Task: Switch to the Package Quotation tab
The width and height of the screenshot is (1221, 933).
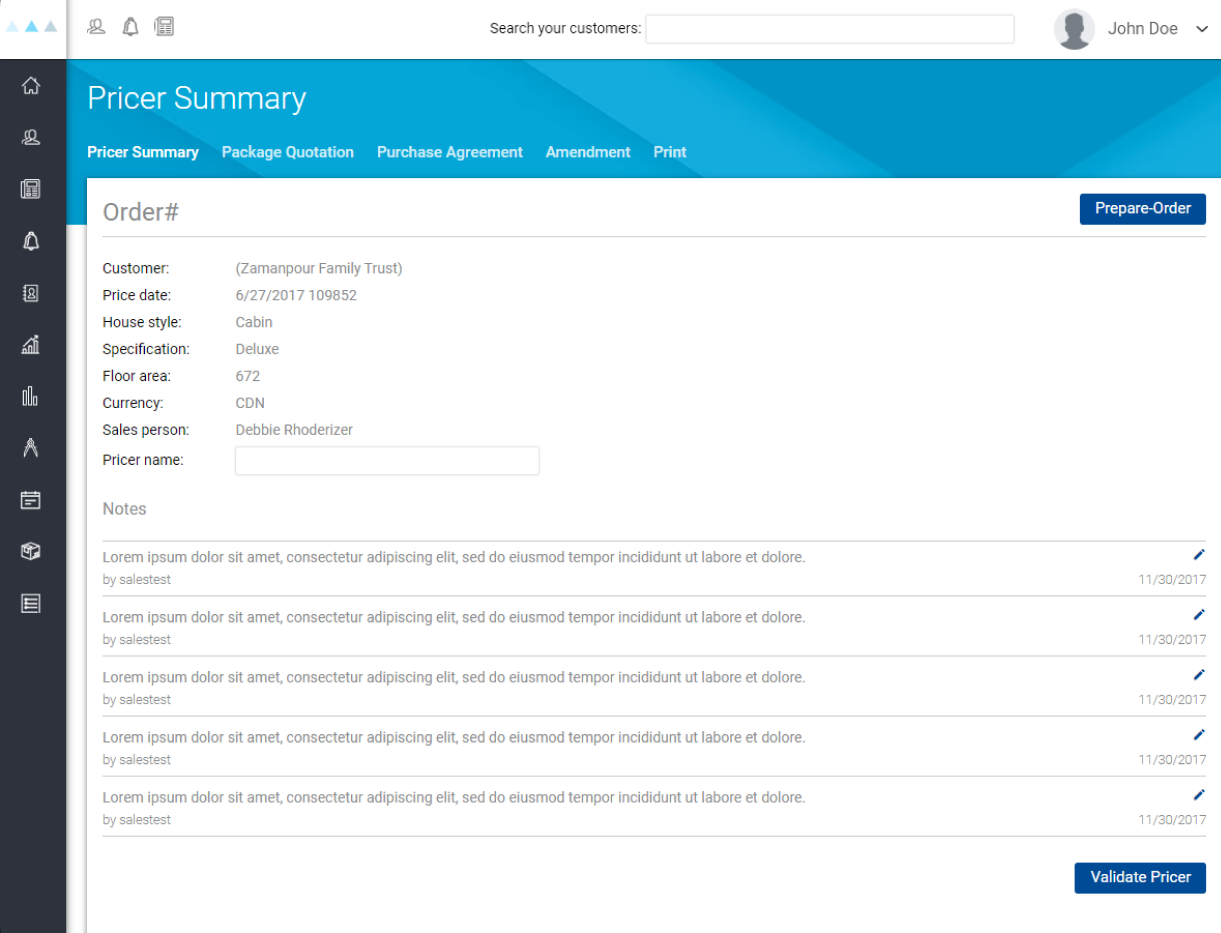Action: pyautogui.click(x=288, y=152)
